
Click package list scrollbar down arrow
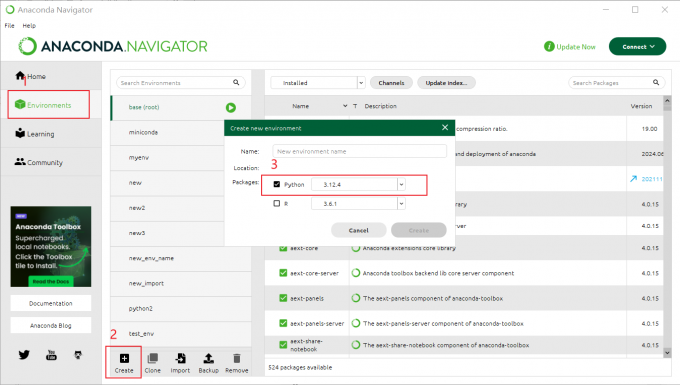[667, 353]
